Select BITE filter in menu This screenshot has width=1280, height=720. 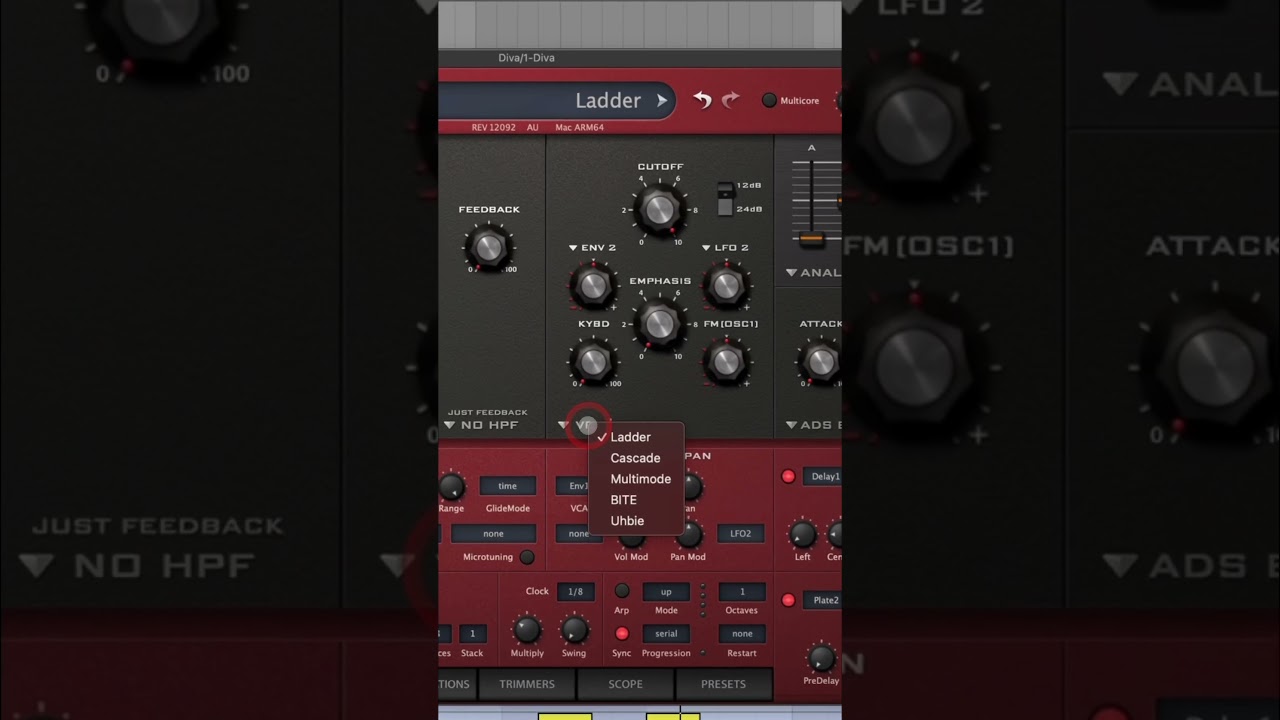point(636,500)
